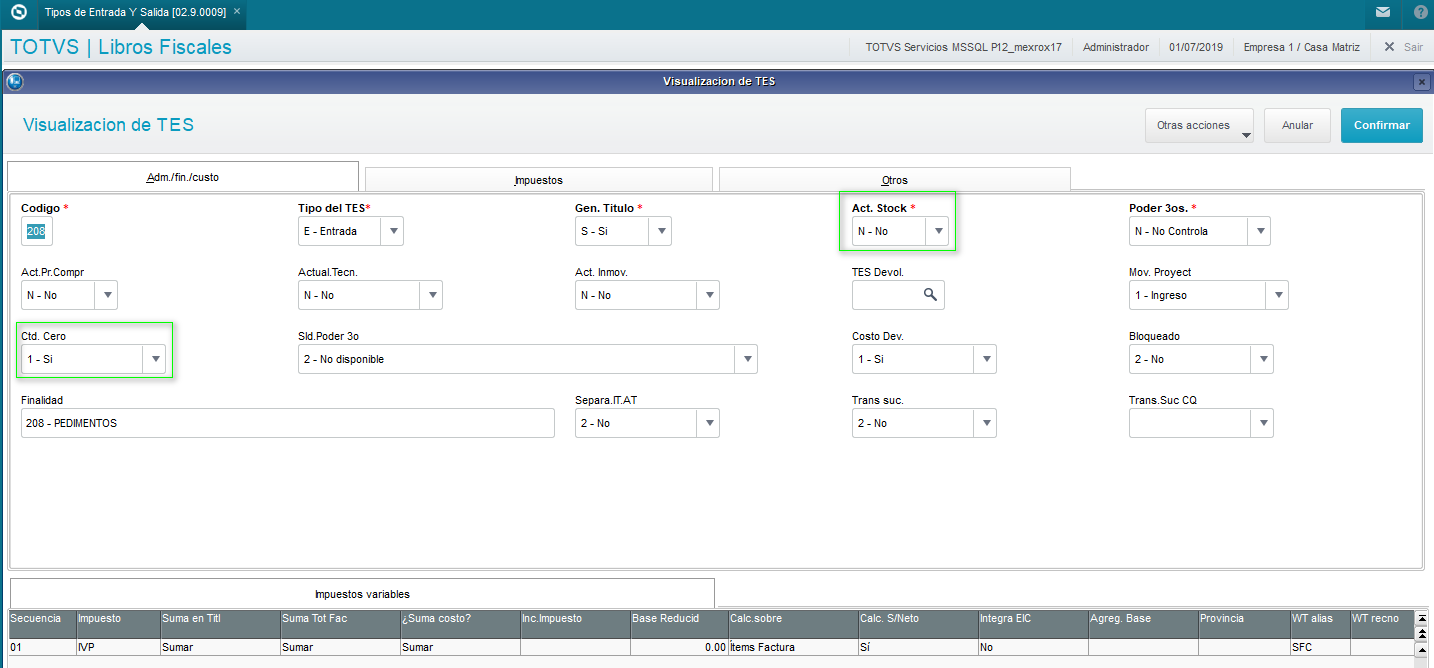This screenshot has height=668, width=1434.
Task: Open the Trans.Suc CQ dropdown
Action: 1263,423
